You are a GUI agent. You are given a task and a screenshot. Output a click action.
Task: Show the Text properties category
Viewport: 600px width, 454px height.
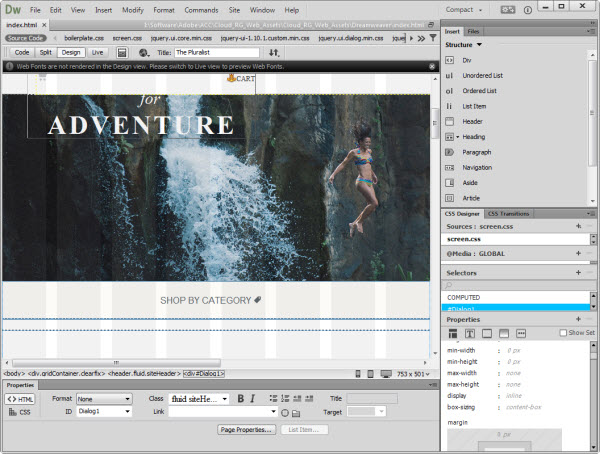point(470,333)
